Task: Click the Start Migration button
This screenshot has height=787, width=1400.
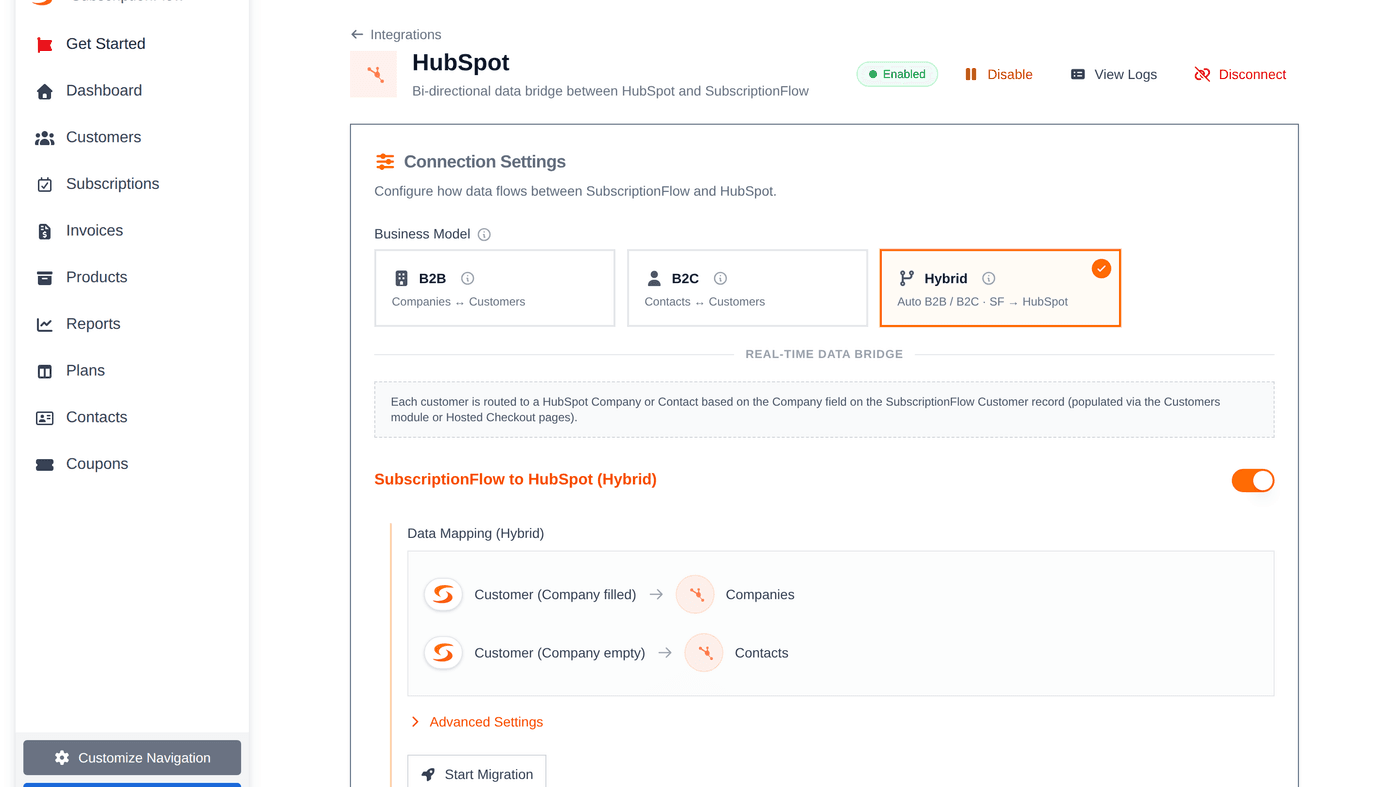Action: [477, 774]
